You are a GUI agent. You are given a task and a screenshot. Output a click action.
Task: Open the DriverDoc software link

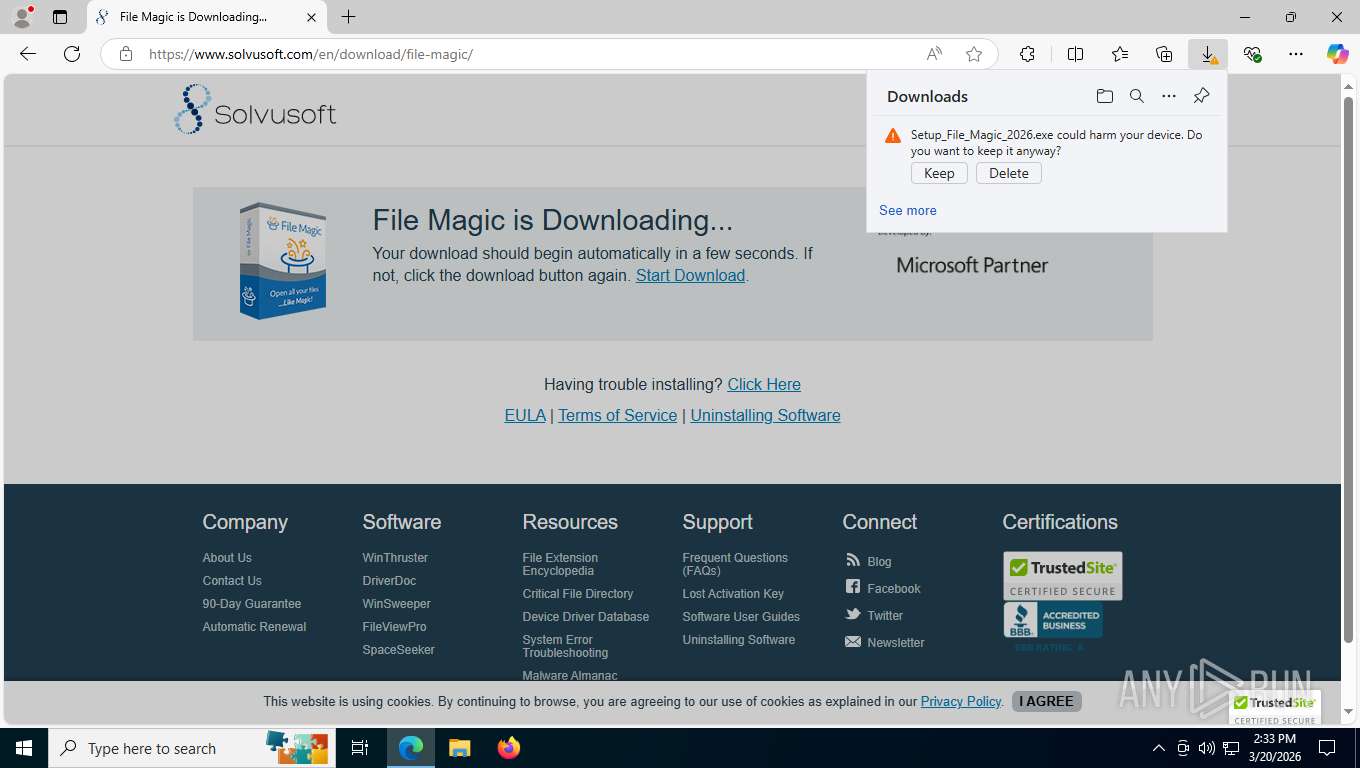click(x=389, y=581)
